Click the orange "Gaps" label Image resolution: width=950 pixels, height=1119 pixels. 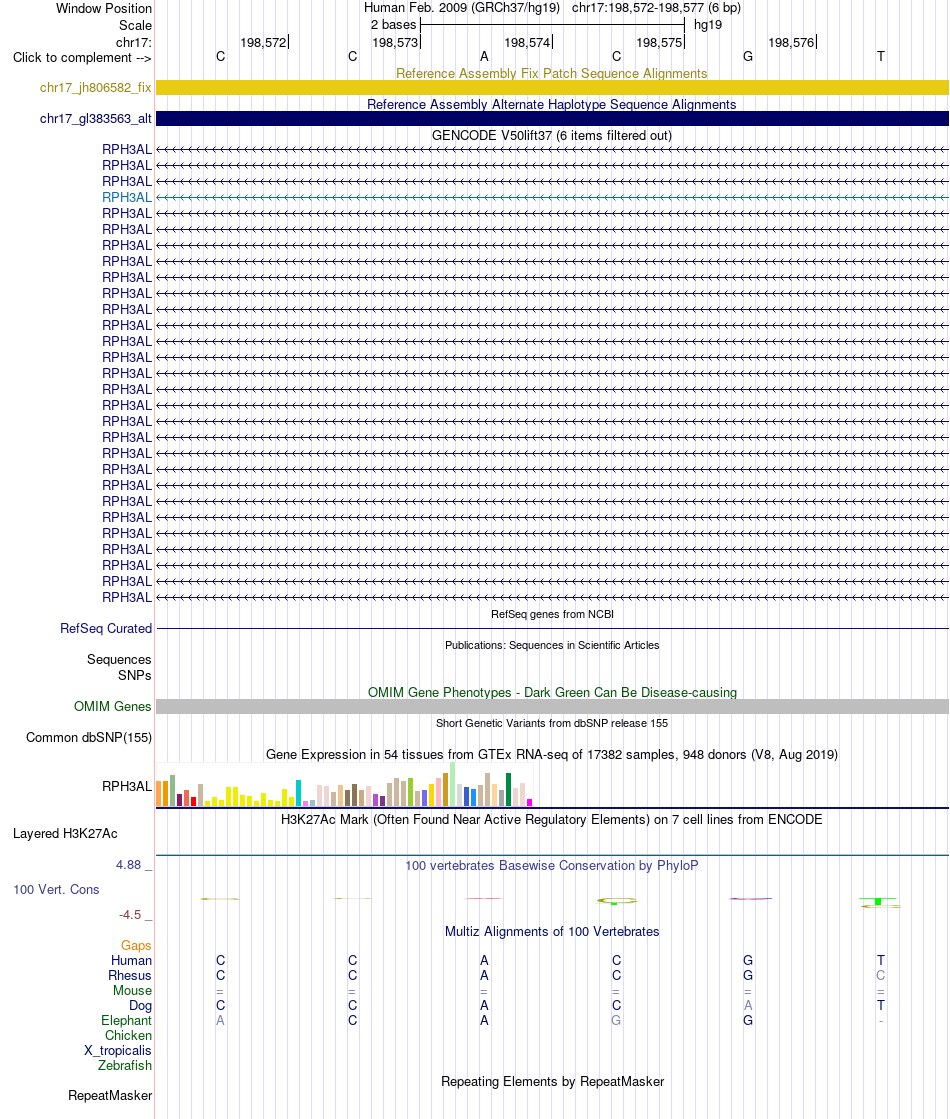point(136,945)
